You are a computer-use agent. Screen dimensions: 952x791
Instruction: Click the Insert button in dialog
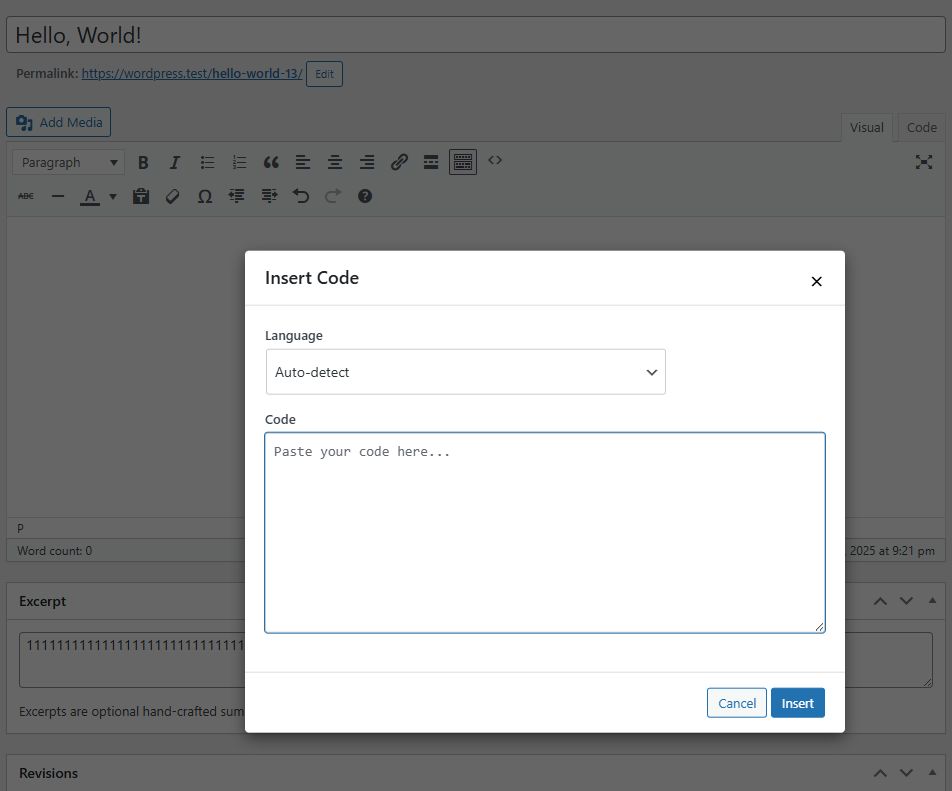tap(797, 703)
